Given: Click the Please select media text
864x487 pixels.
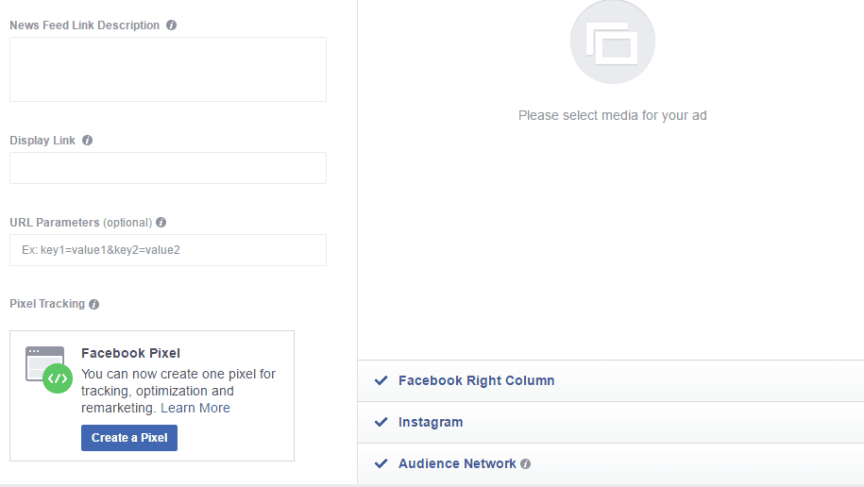Looking at the screenshot, I should (612, 116).
